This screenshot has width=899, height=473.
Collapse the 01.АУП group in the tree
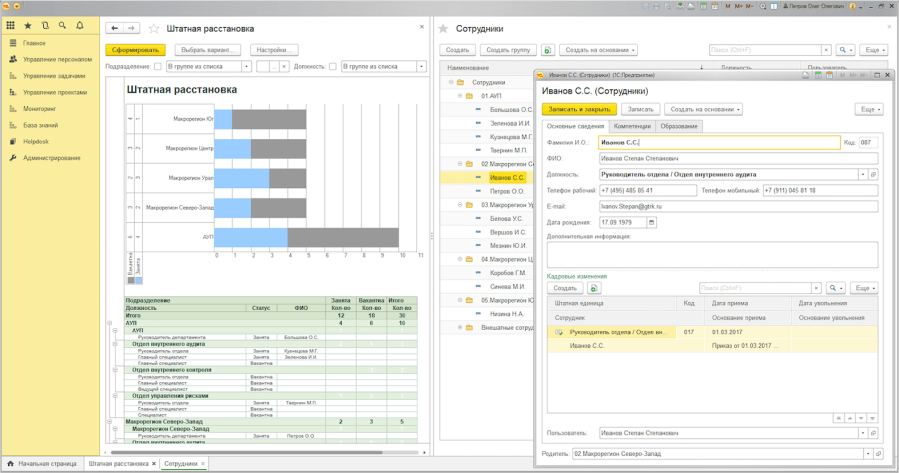[x=460, y=96]
